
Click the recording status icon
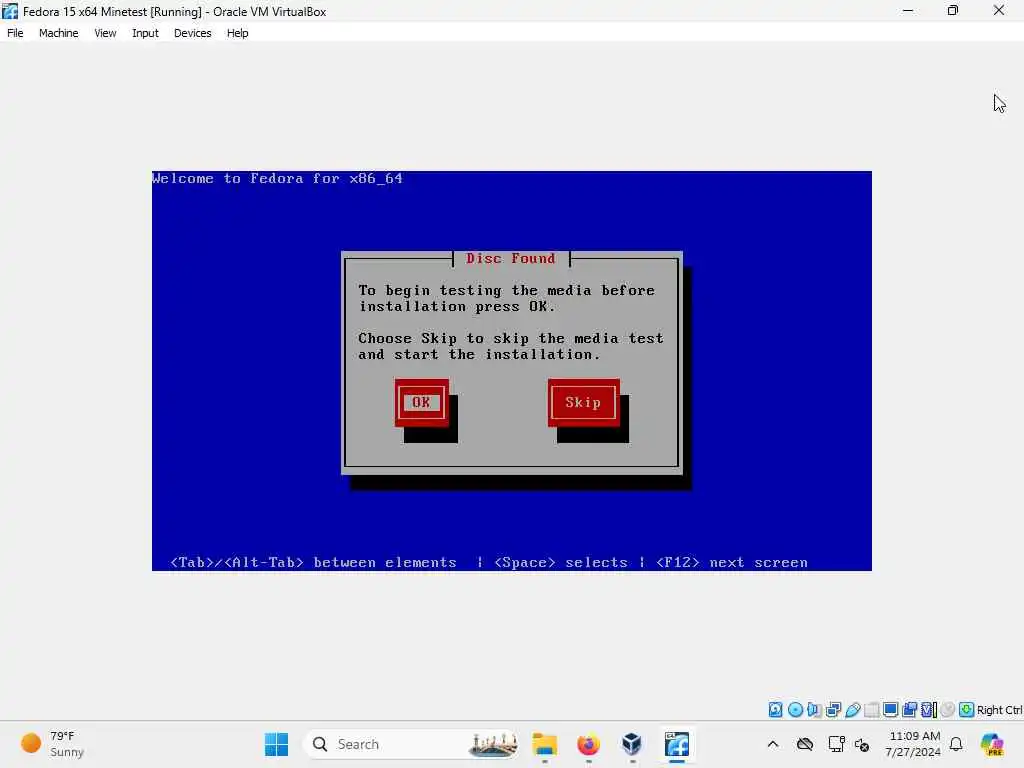click(909, 710)
